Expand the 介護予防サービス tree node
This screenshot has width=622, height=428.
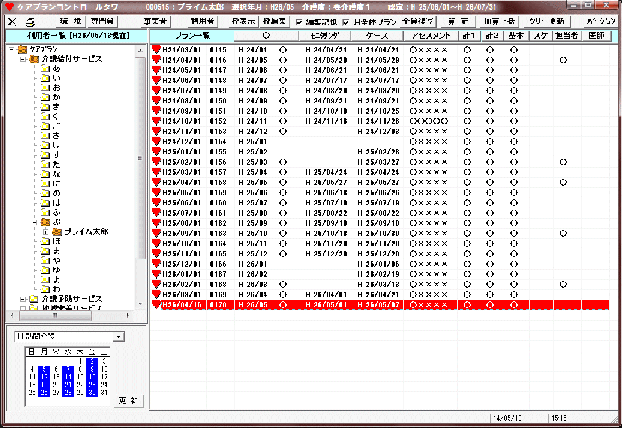coord(22,299)
